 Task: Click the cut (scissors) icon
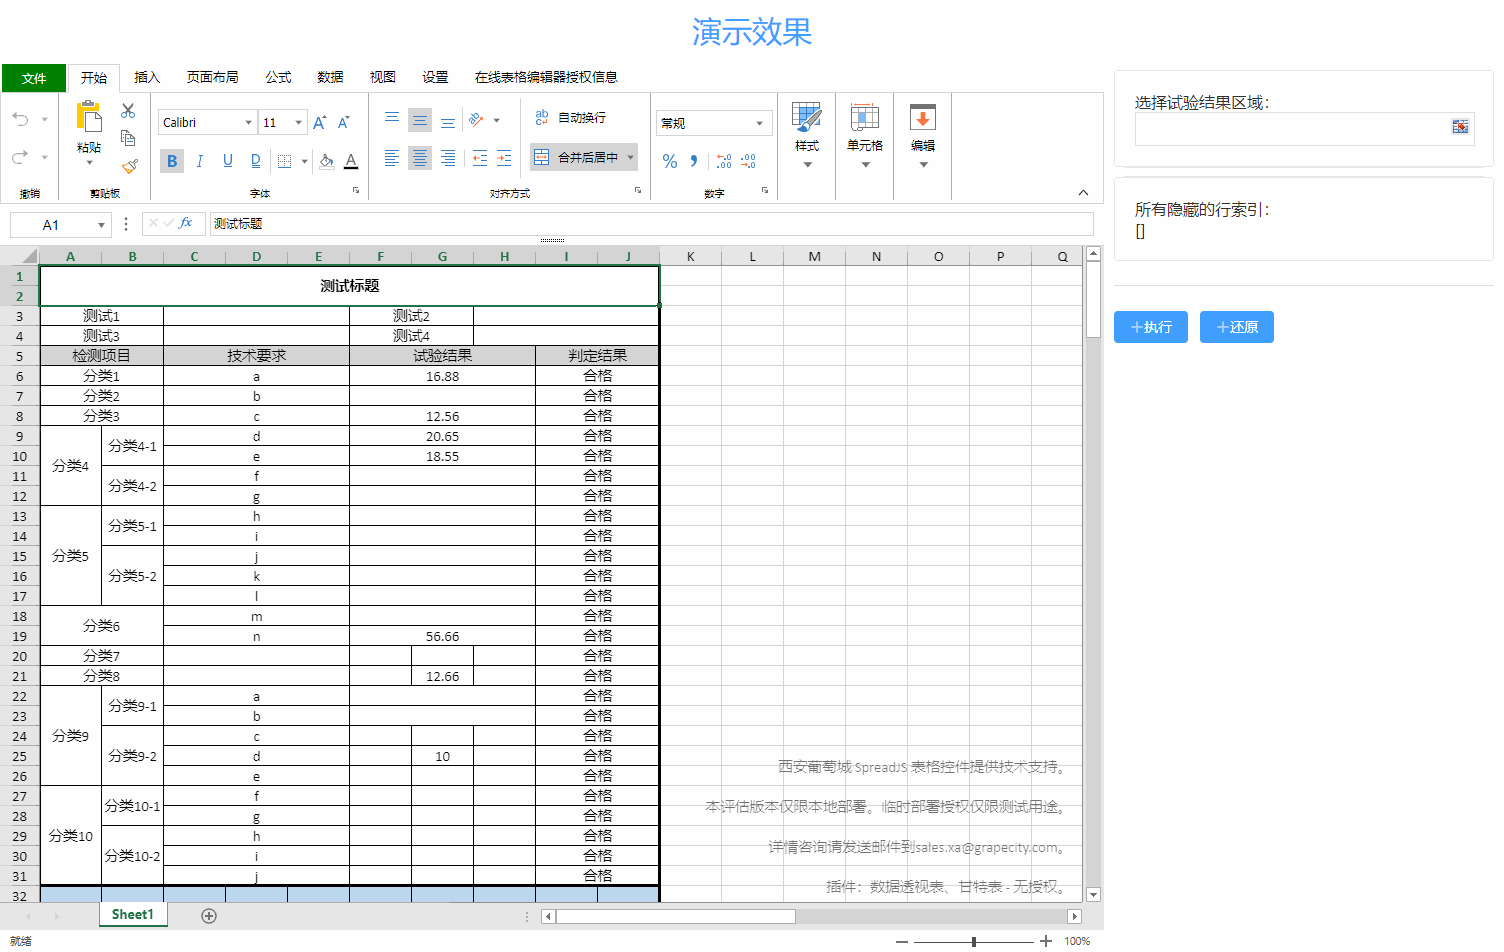[x=128, y=110]
